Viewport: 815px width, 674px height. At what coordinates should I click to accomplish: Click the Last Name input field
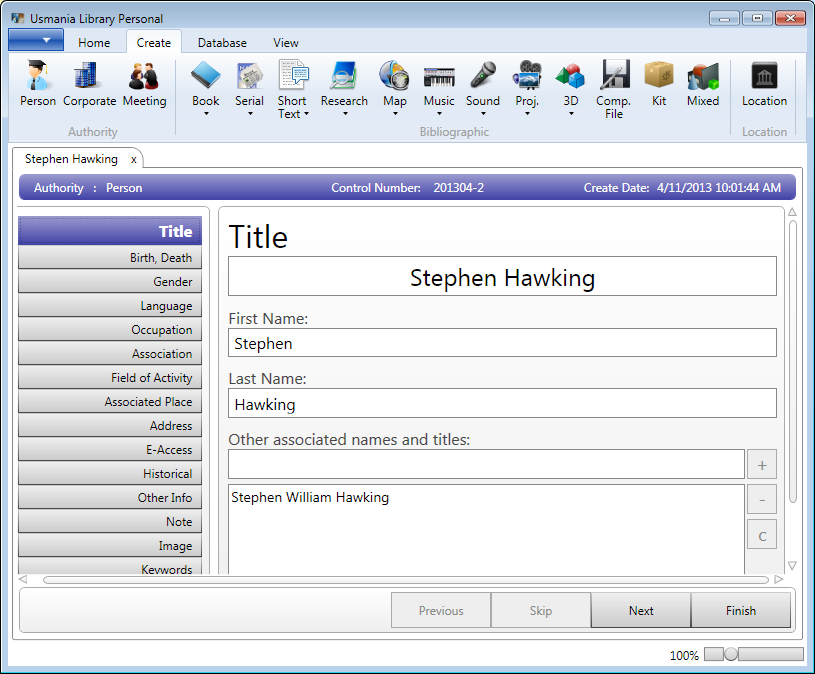coord(502,403)
